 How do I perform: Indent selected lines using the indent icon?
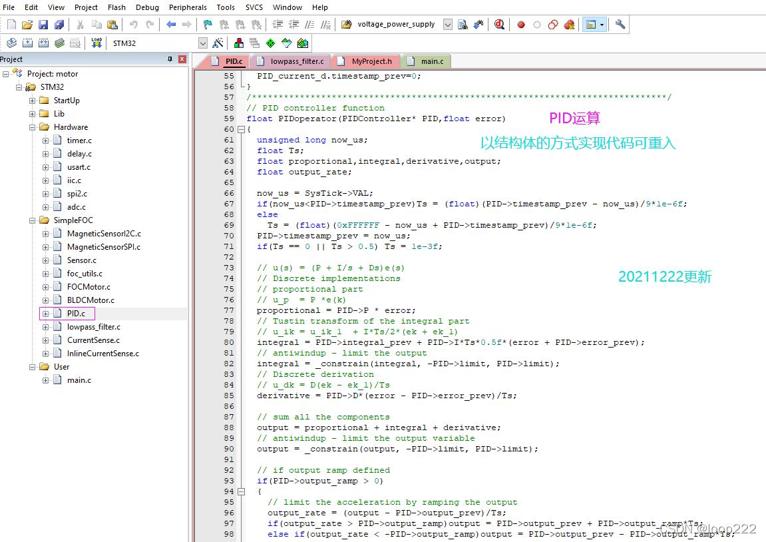pyautogui.click(x=277, y=24)
